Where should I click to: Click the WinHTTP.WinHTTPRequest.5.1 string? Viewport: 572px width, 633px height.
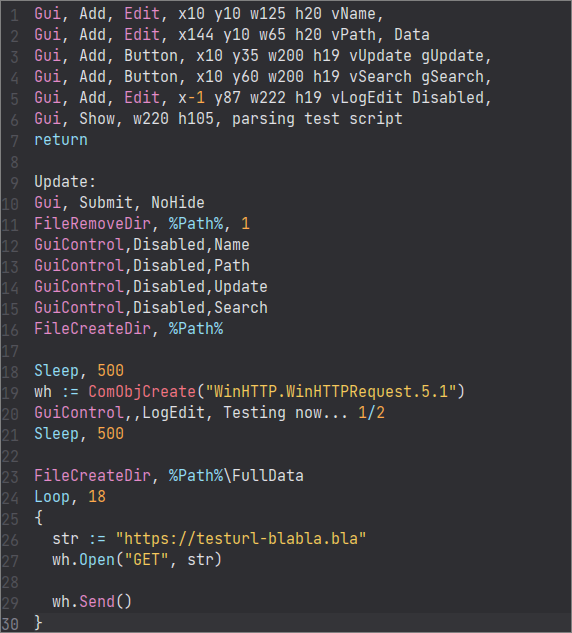pos(331,392)
